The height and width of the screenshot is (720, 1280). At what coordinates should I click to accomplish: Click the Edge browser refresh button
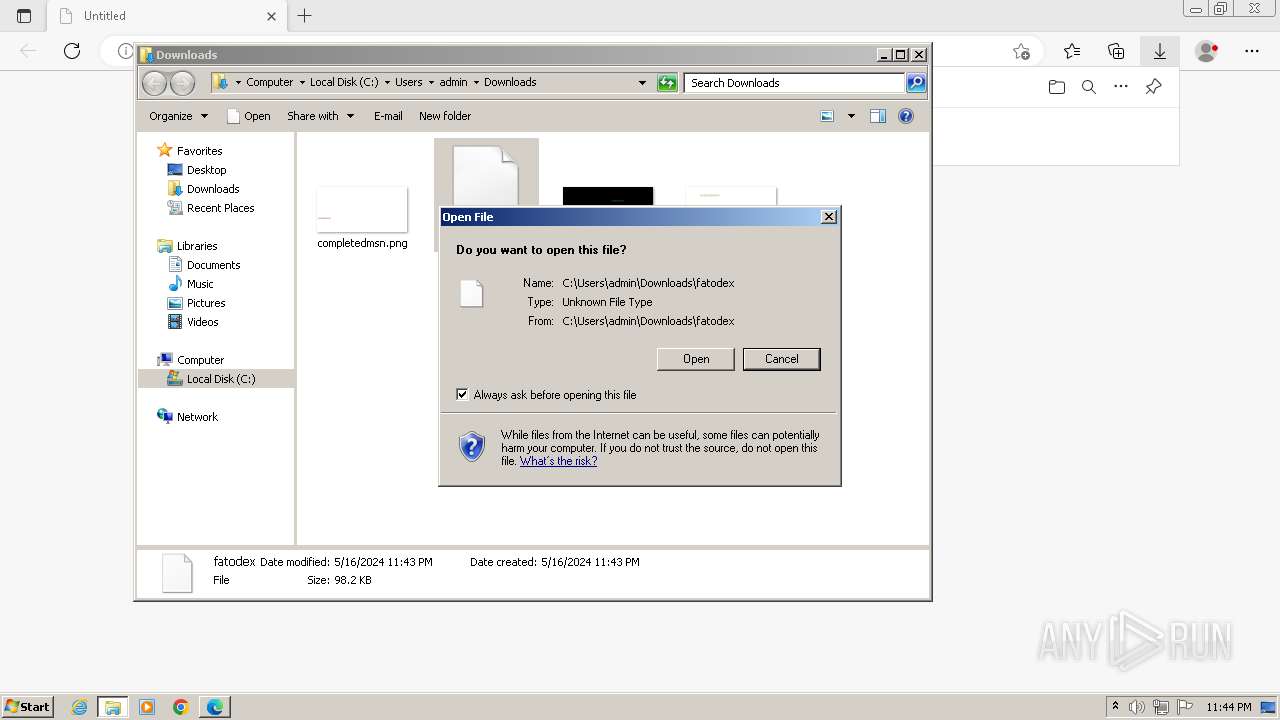click(x=72, y=51)
